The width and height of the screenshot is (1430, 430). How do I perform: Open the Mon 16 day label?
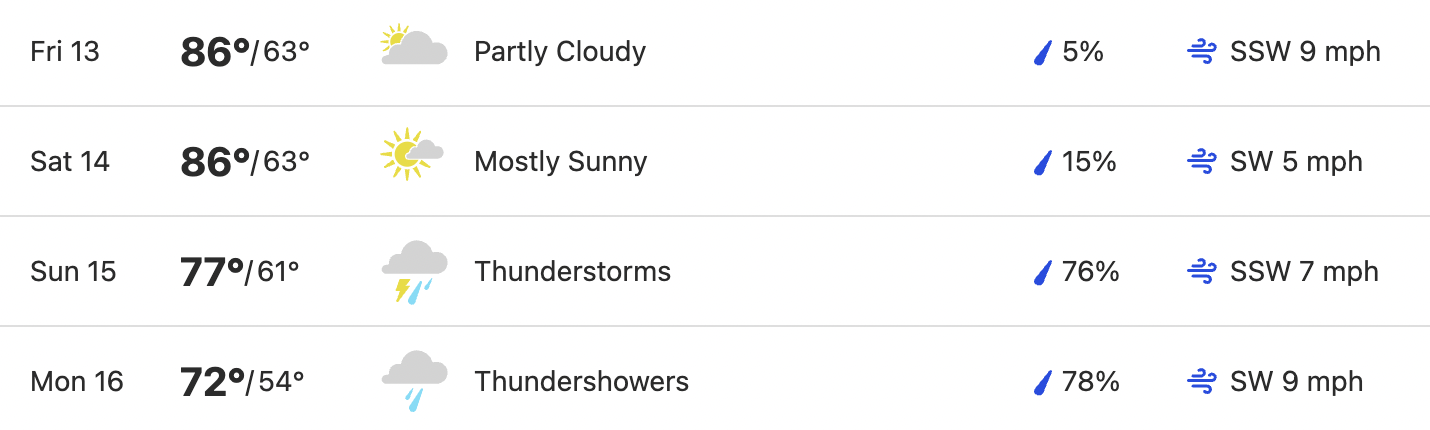77,382
